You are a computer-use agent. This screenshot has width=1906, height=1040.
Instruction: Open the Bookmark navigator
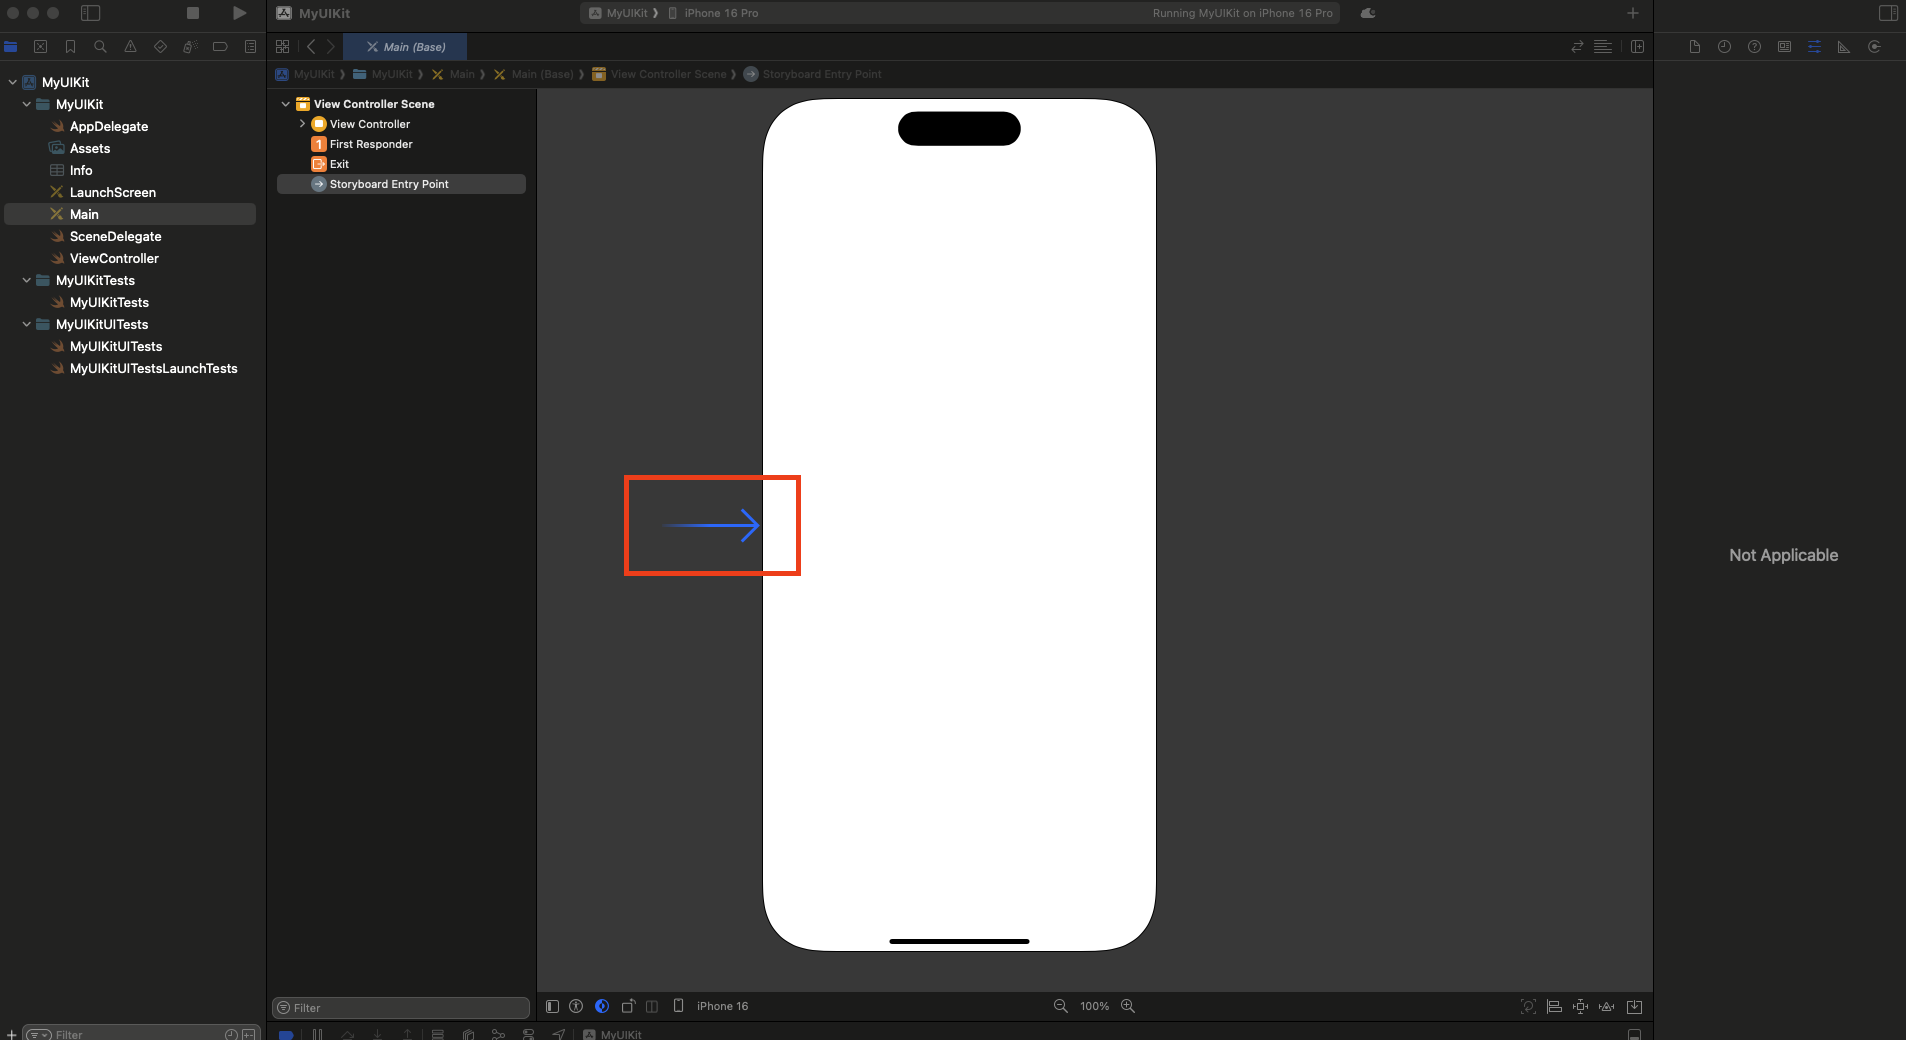pos(70,47)
